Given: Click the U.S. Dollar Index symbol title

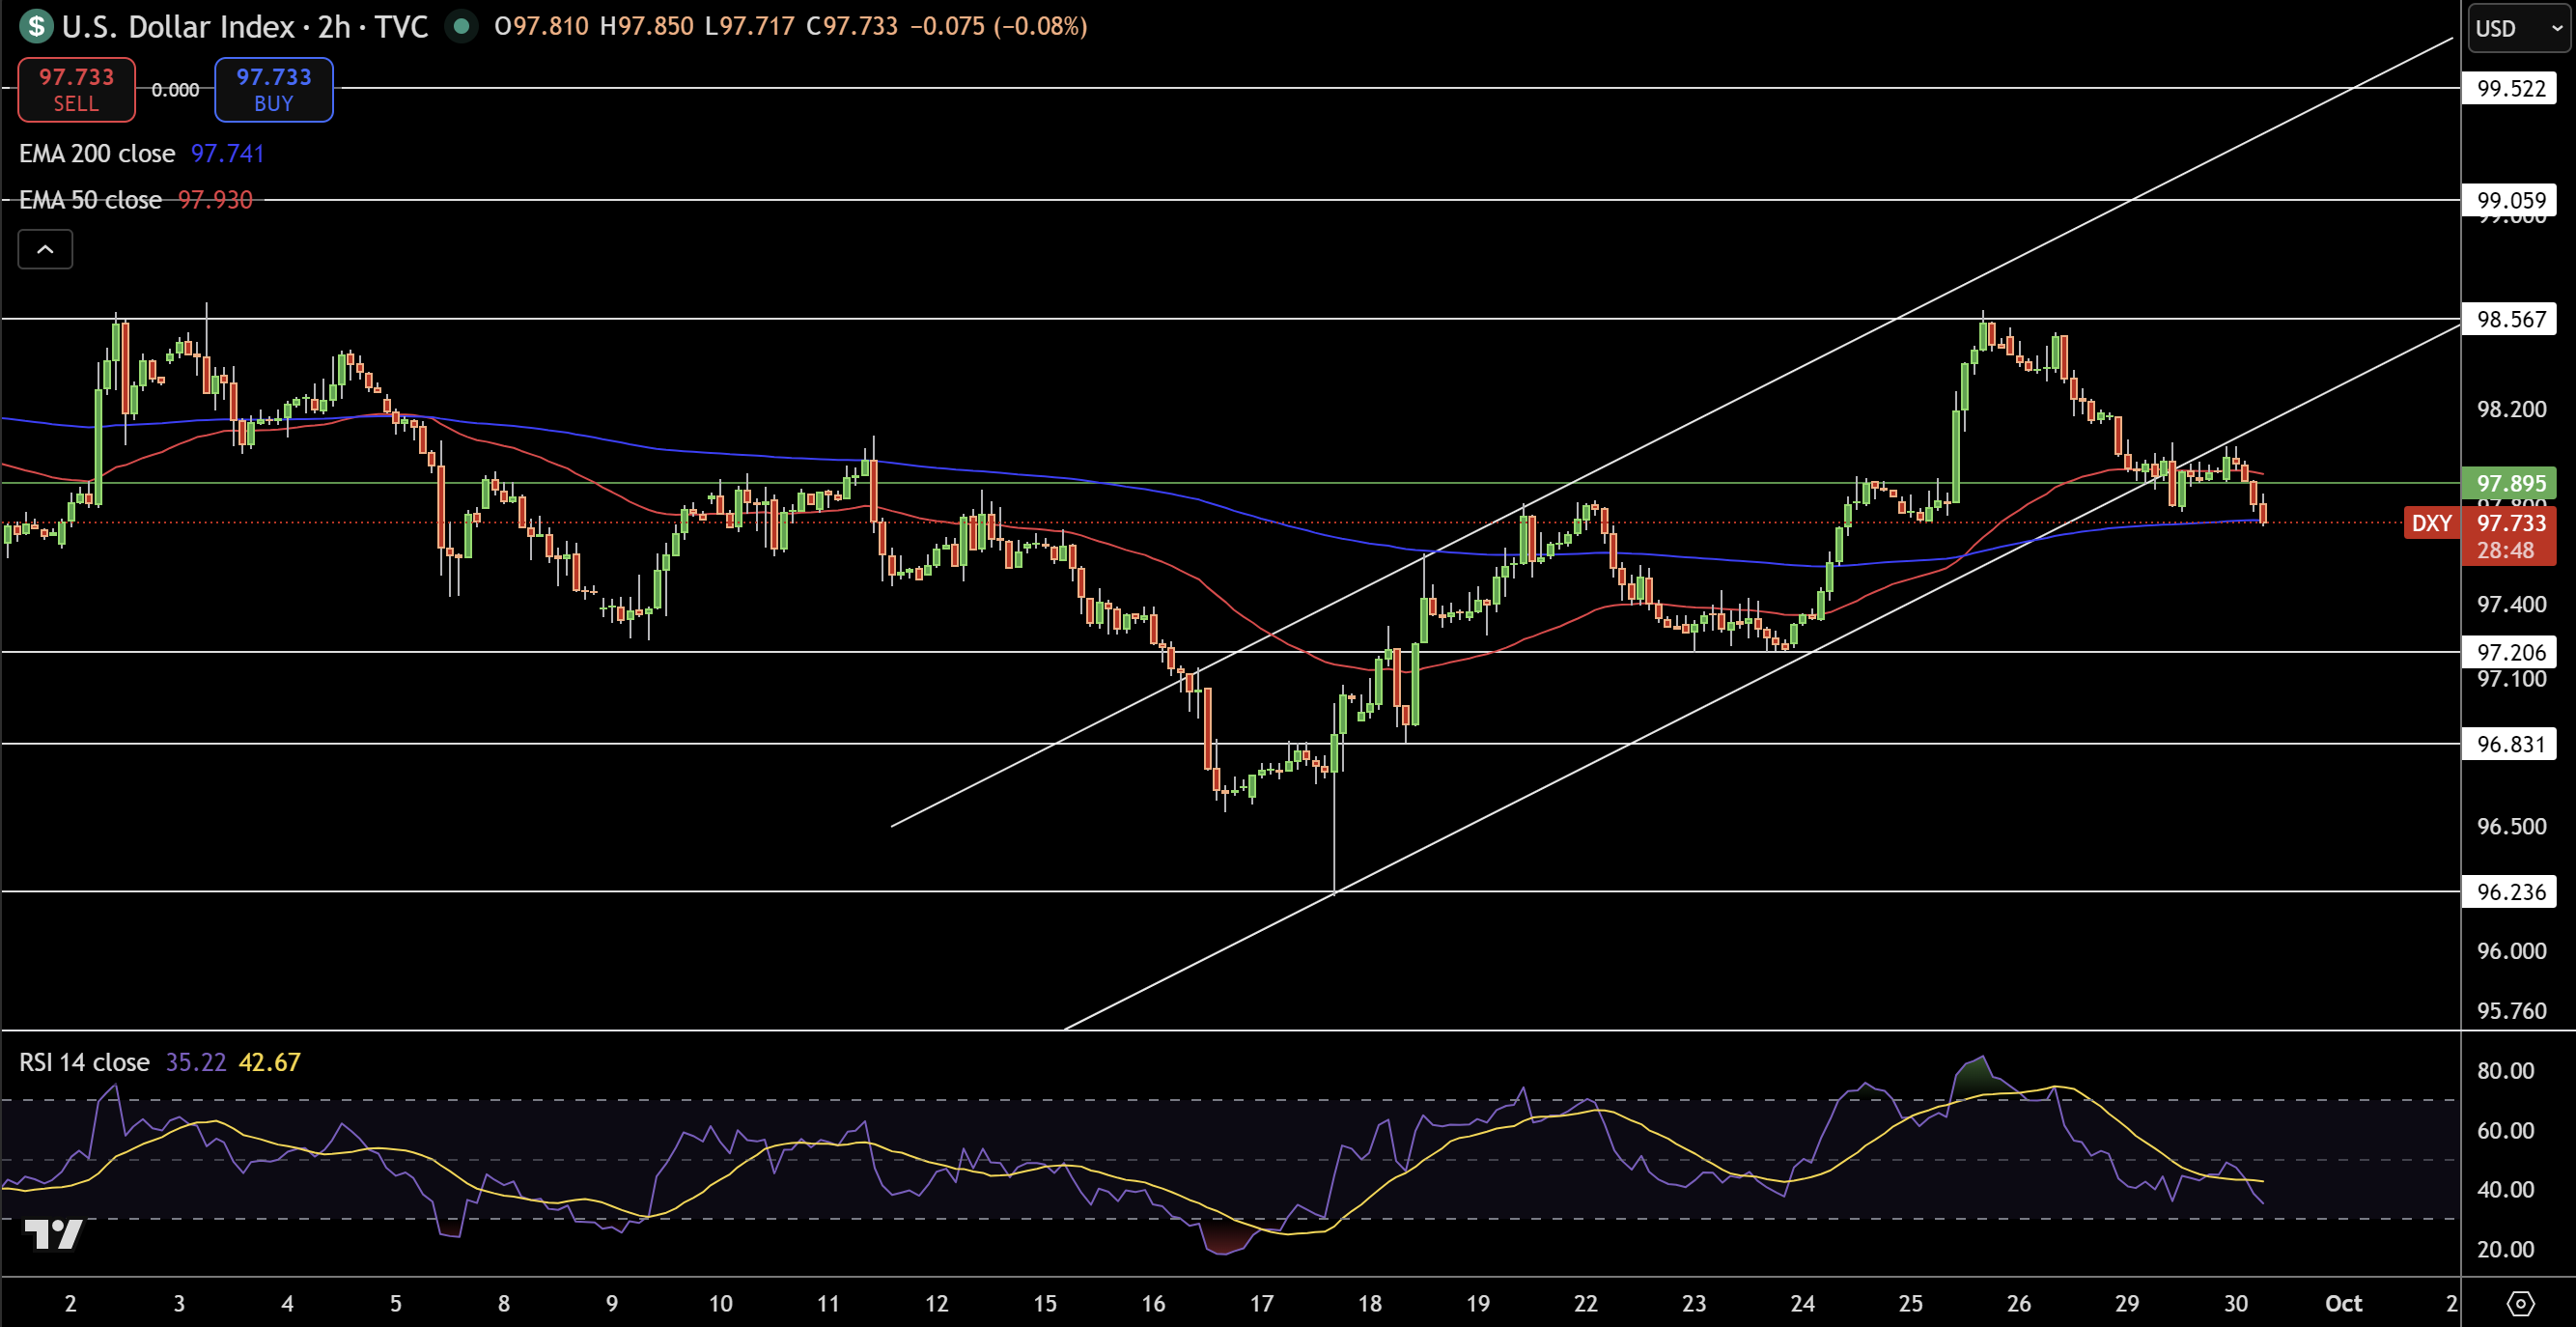Looking at the screenshot, I should click(178, 26).
